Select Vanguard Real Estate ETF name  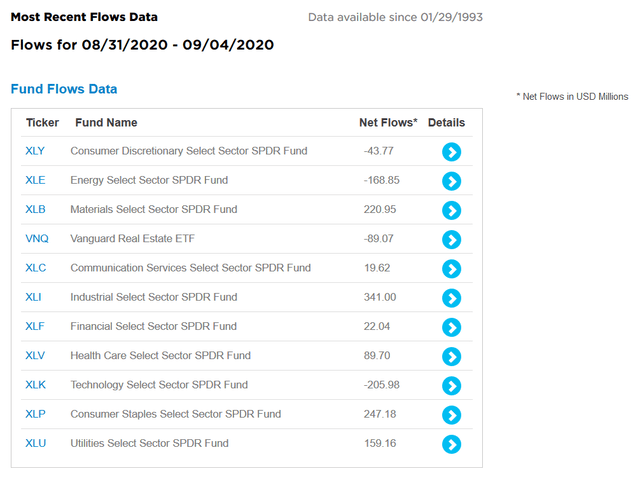[x=133, y=238]
